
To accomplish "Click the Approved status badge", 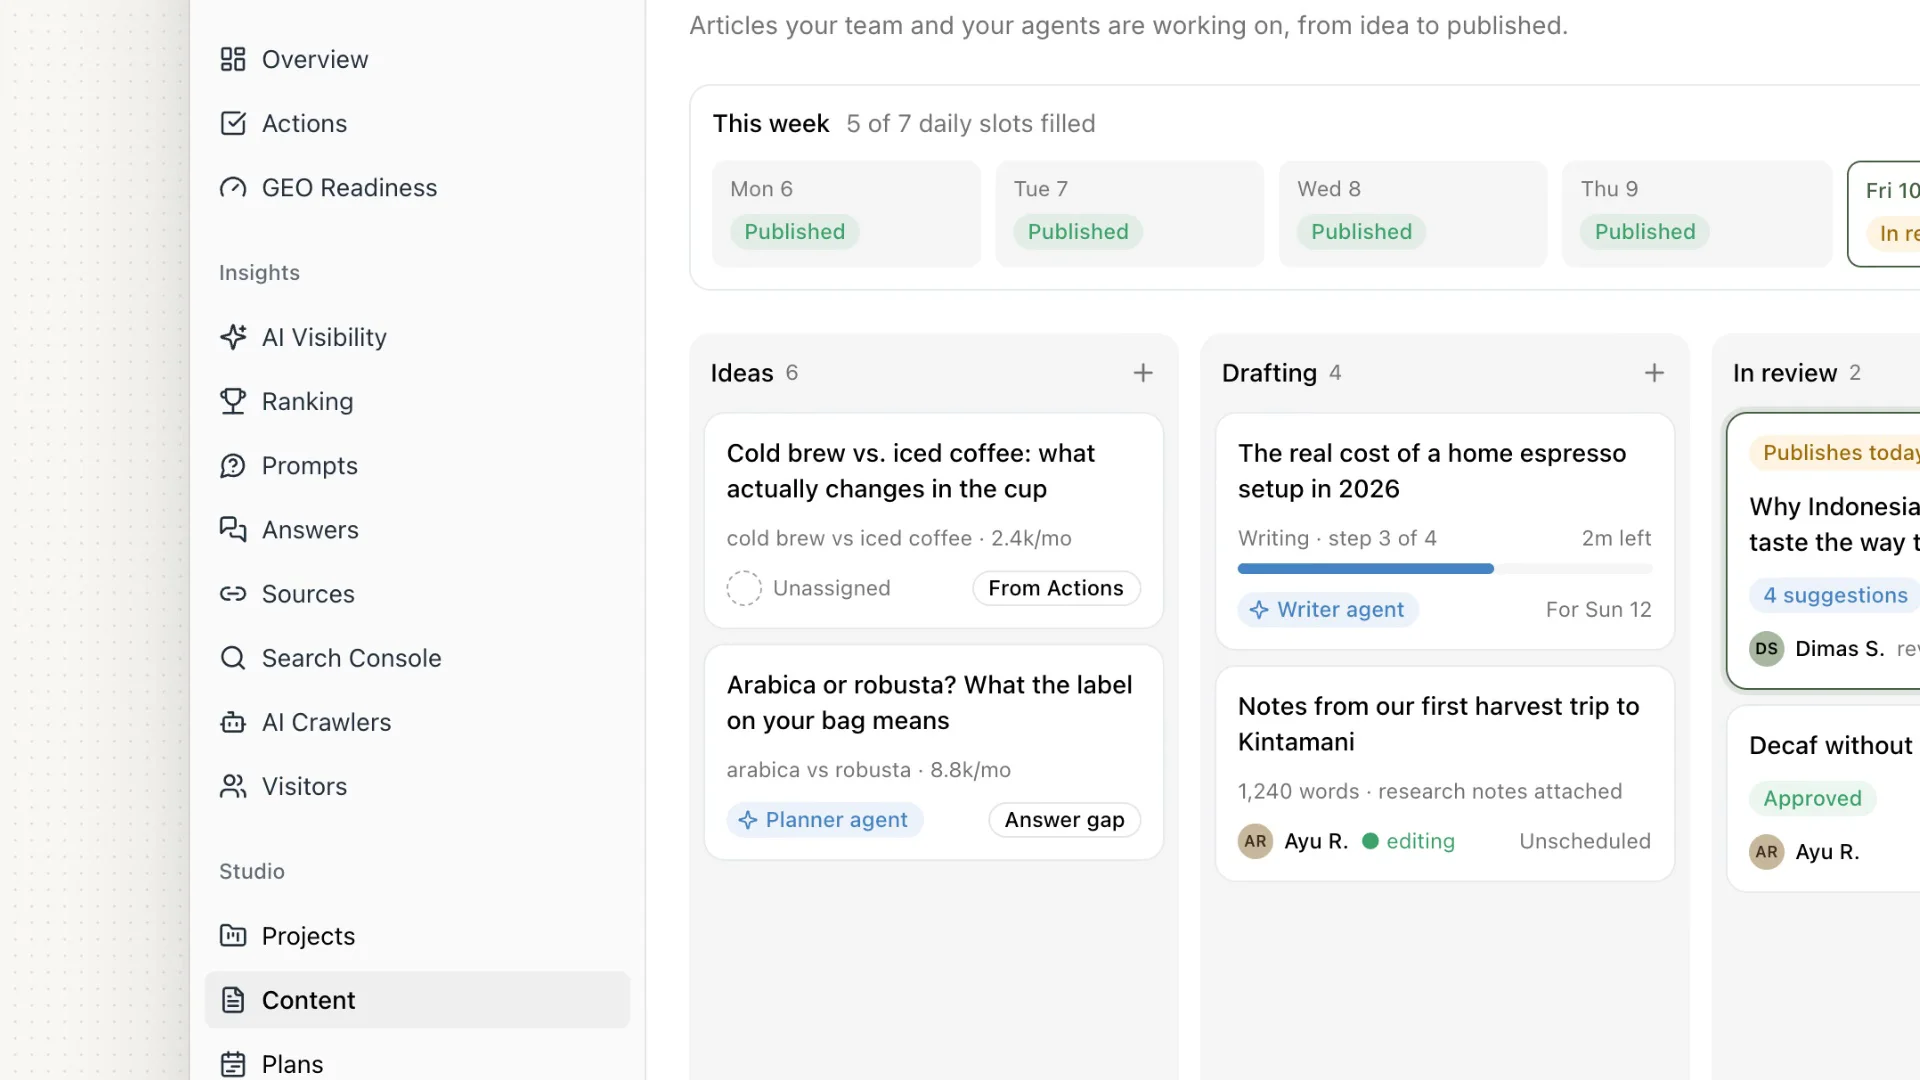I will (x=1812, y=798).
